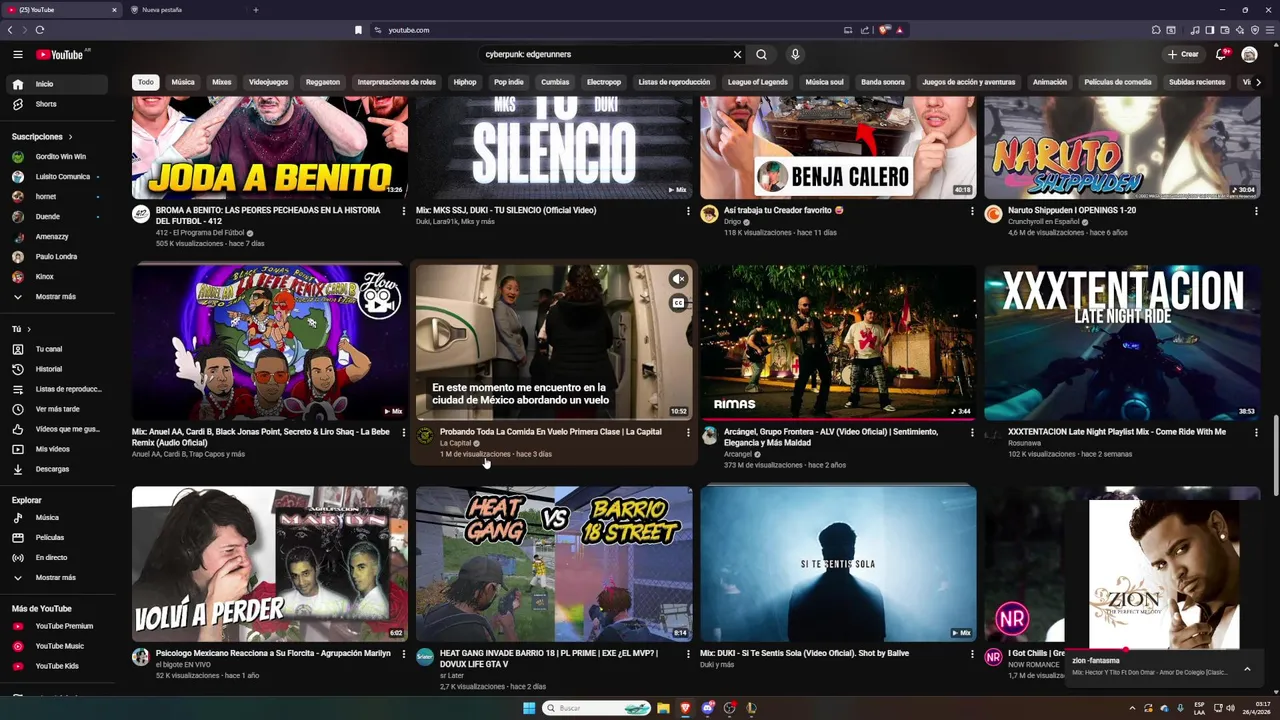The height and width of the screenshot is (720, 1280).
Task: Open YouTube Kids link
Action: 56,666
